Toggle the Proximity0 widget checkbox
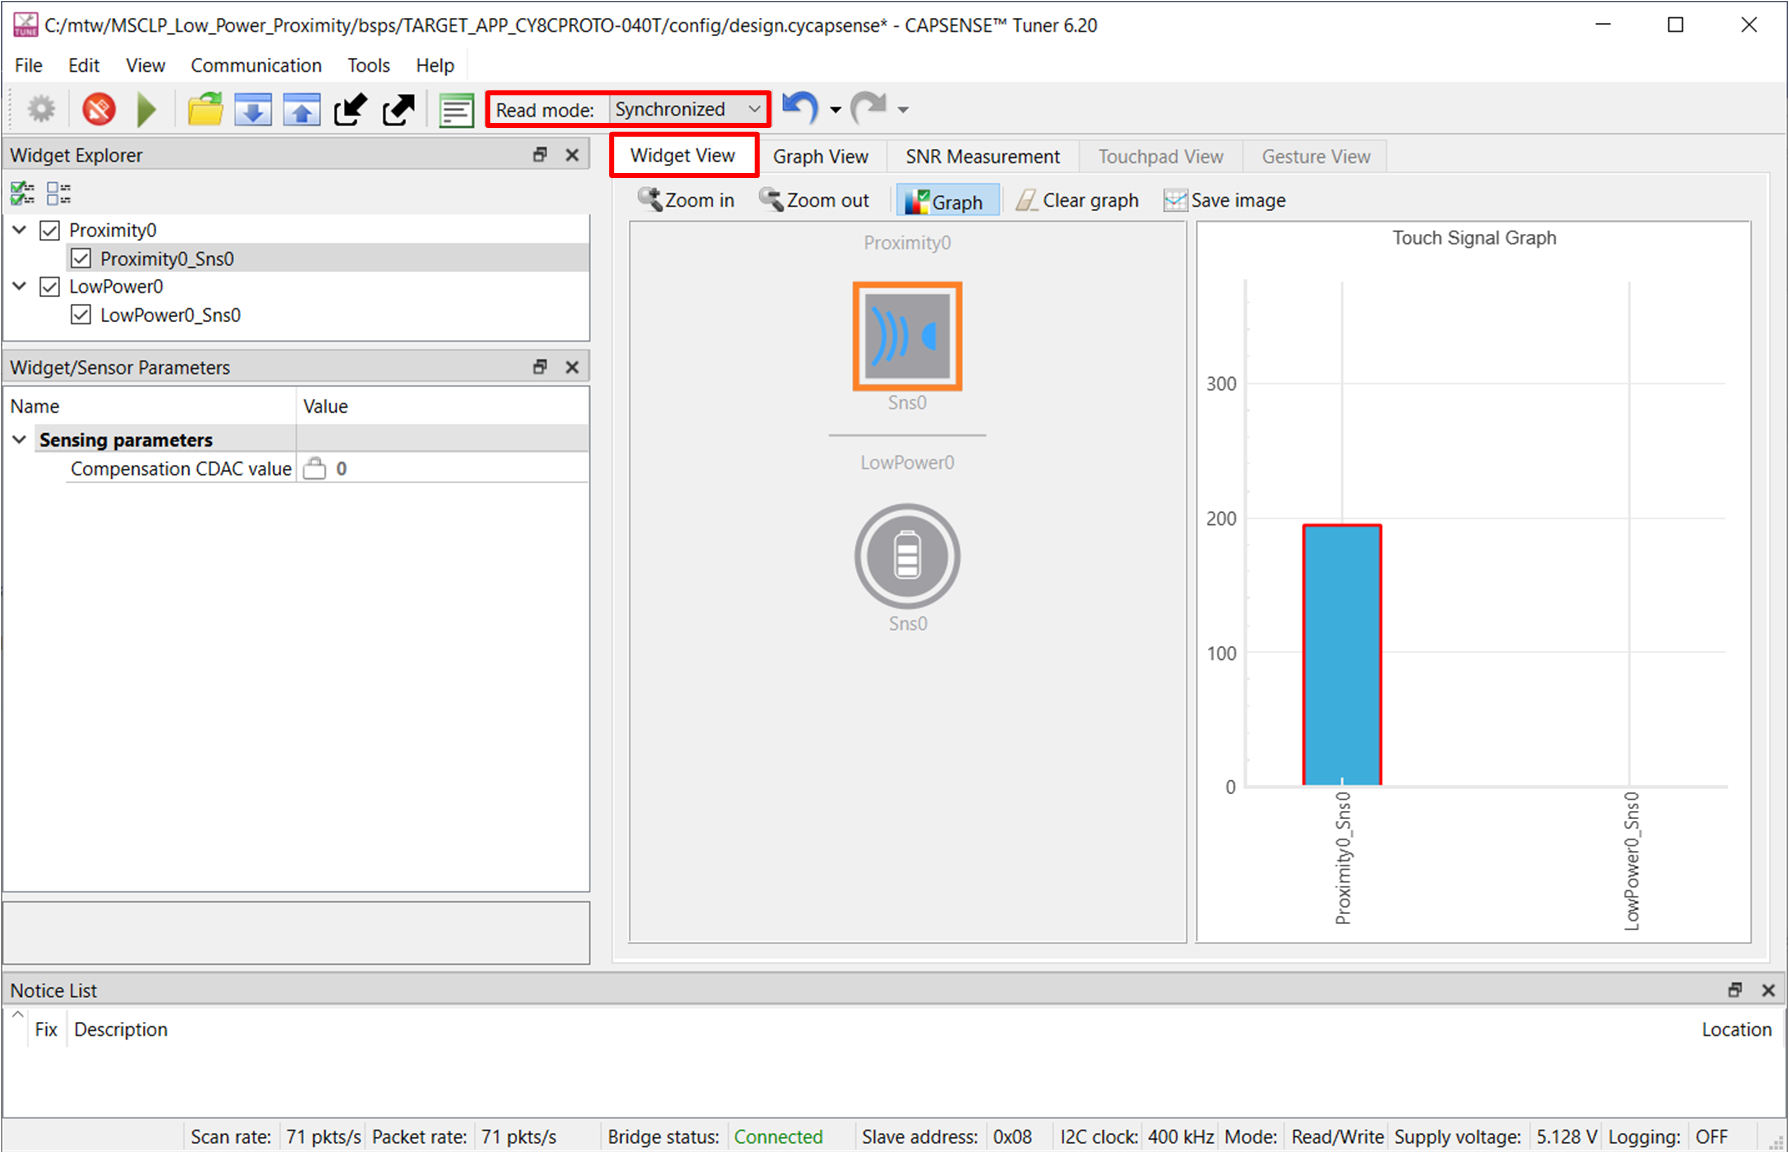 click(x=50, y=230)
